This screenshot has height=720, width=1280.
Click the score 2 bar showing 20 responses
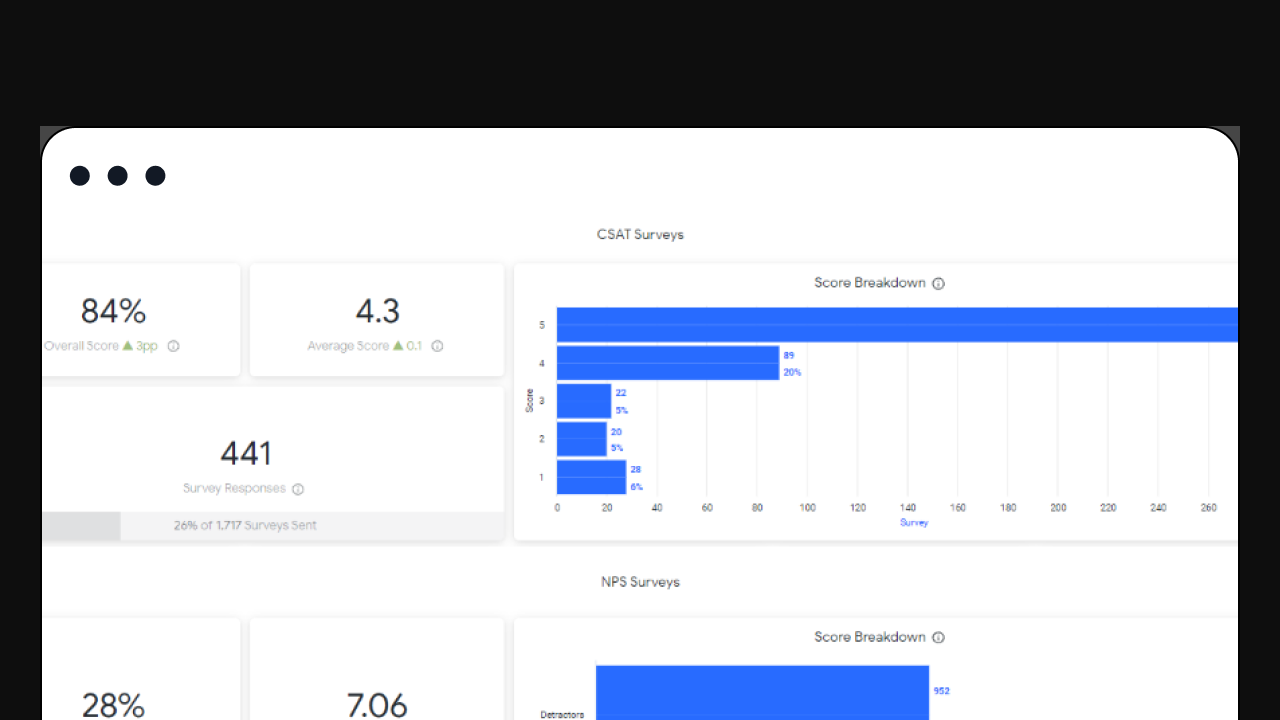point(581,439)
